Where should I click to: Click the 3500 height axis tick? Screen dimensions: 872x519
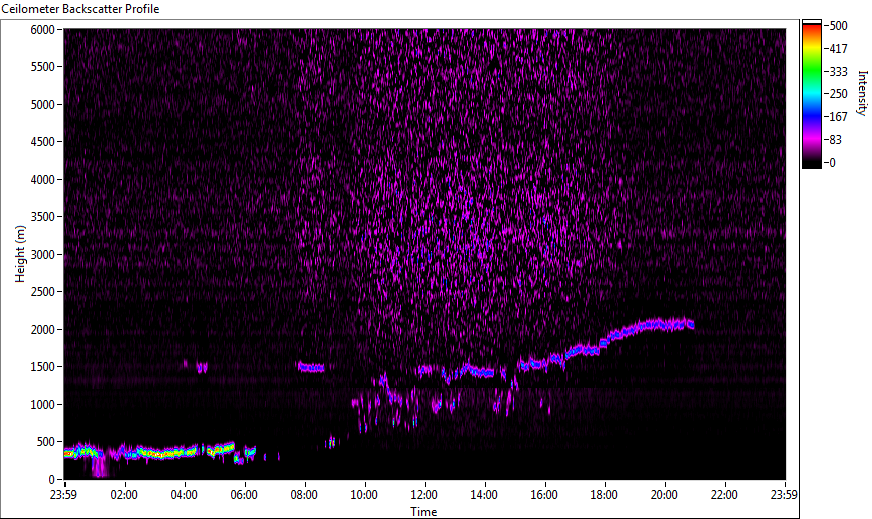click(x=43, y=217)
